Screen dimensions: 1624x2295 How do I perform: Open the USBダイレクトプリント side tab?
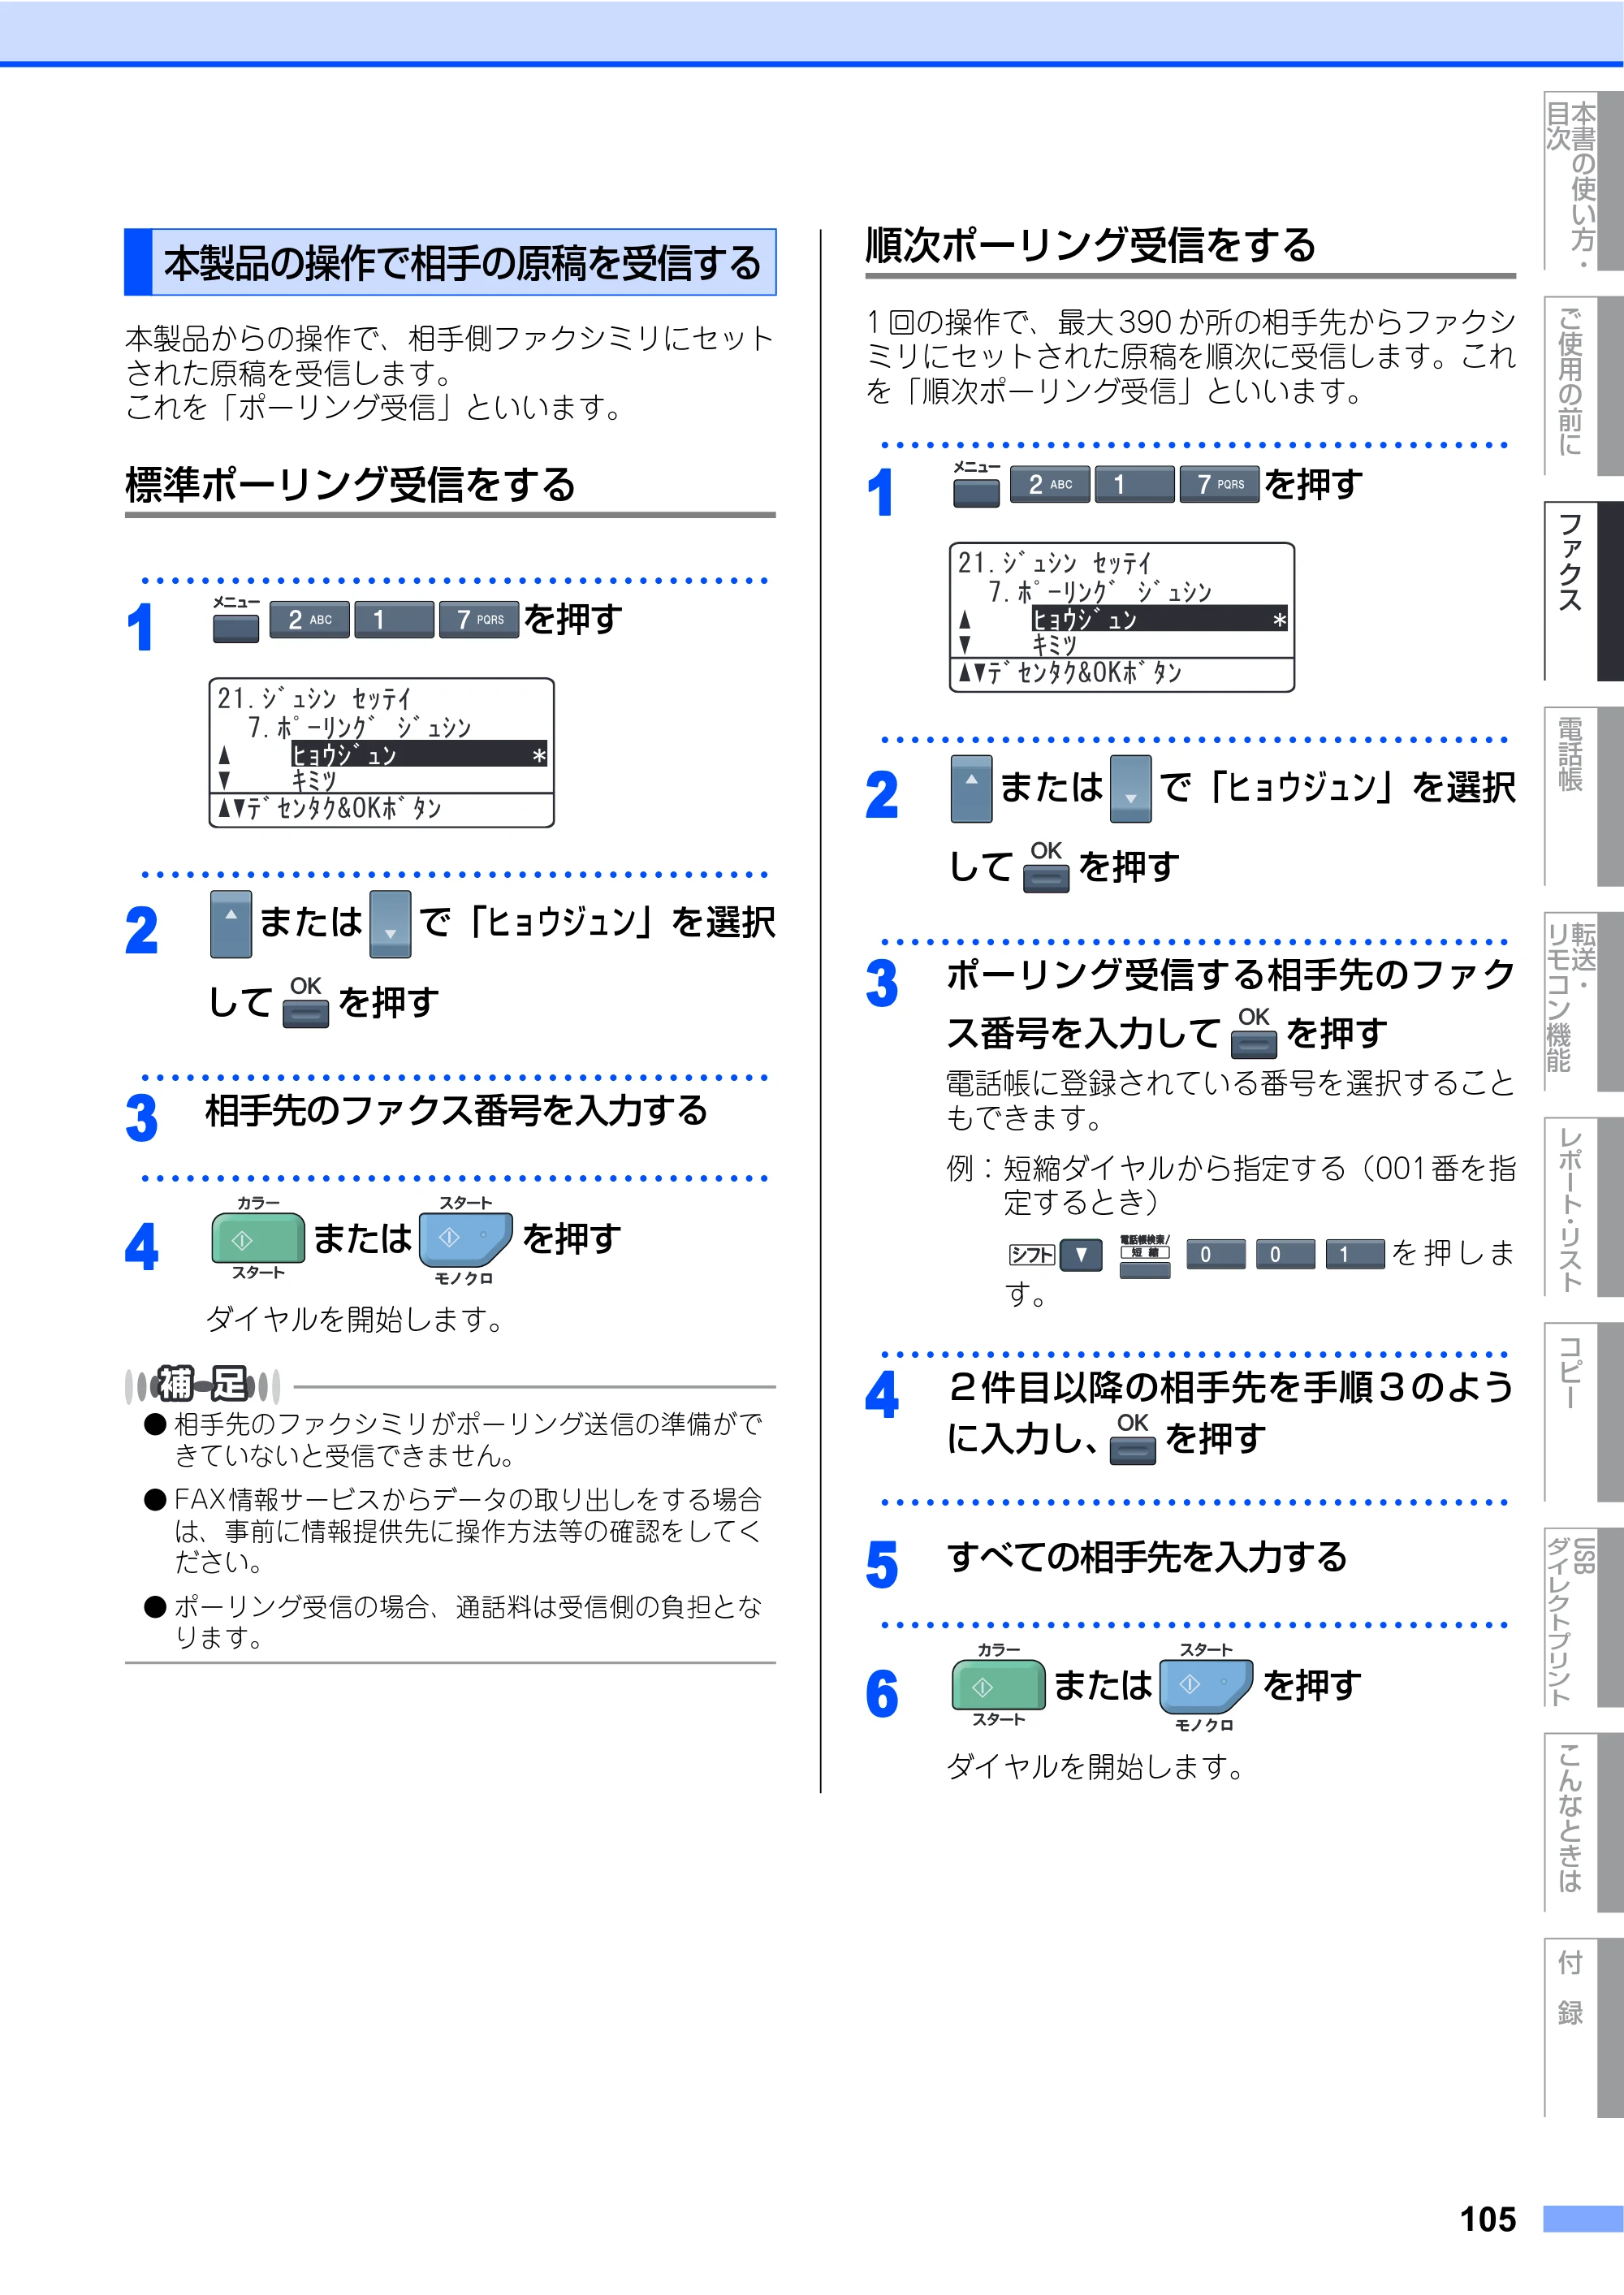click(x=1582, y=1616)
